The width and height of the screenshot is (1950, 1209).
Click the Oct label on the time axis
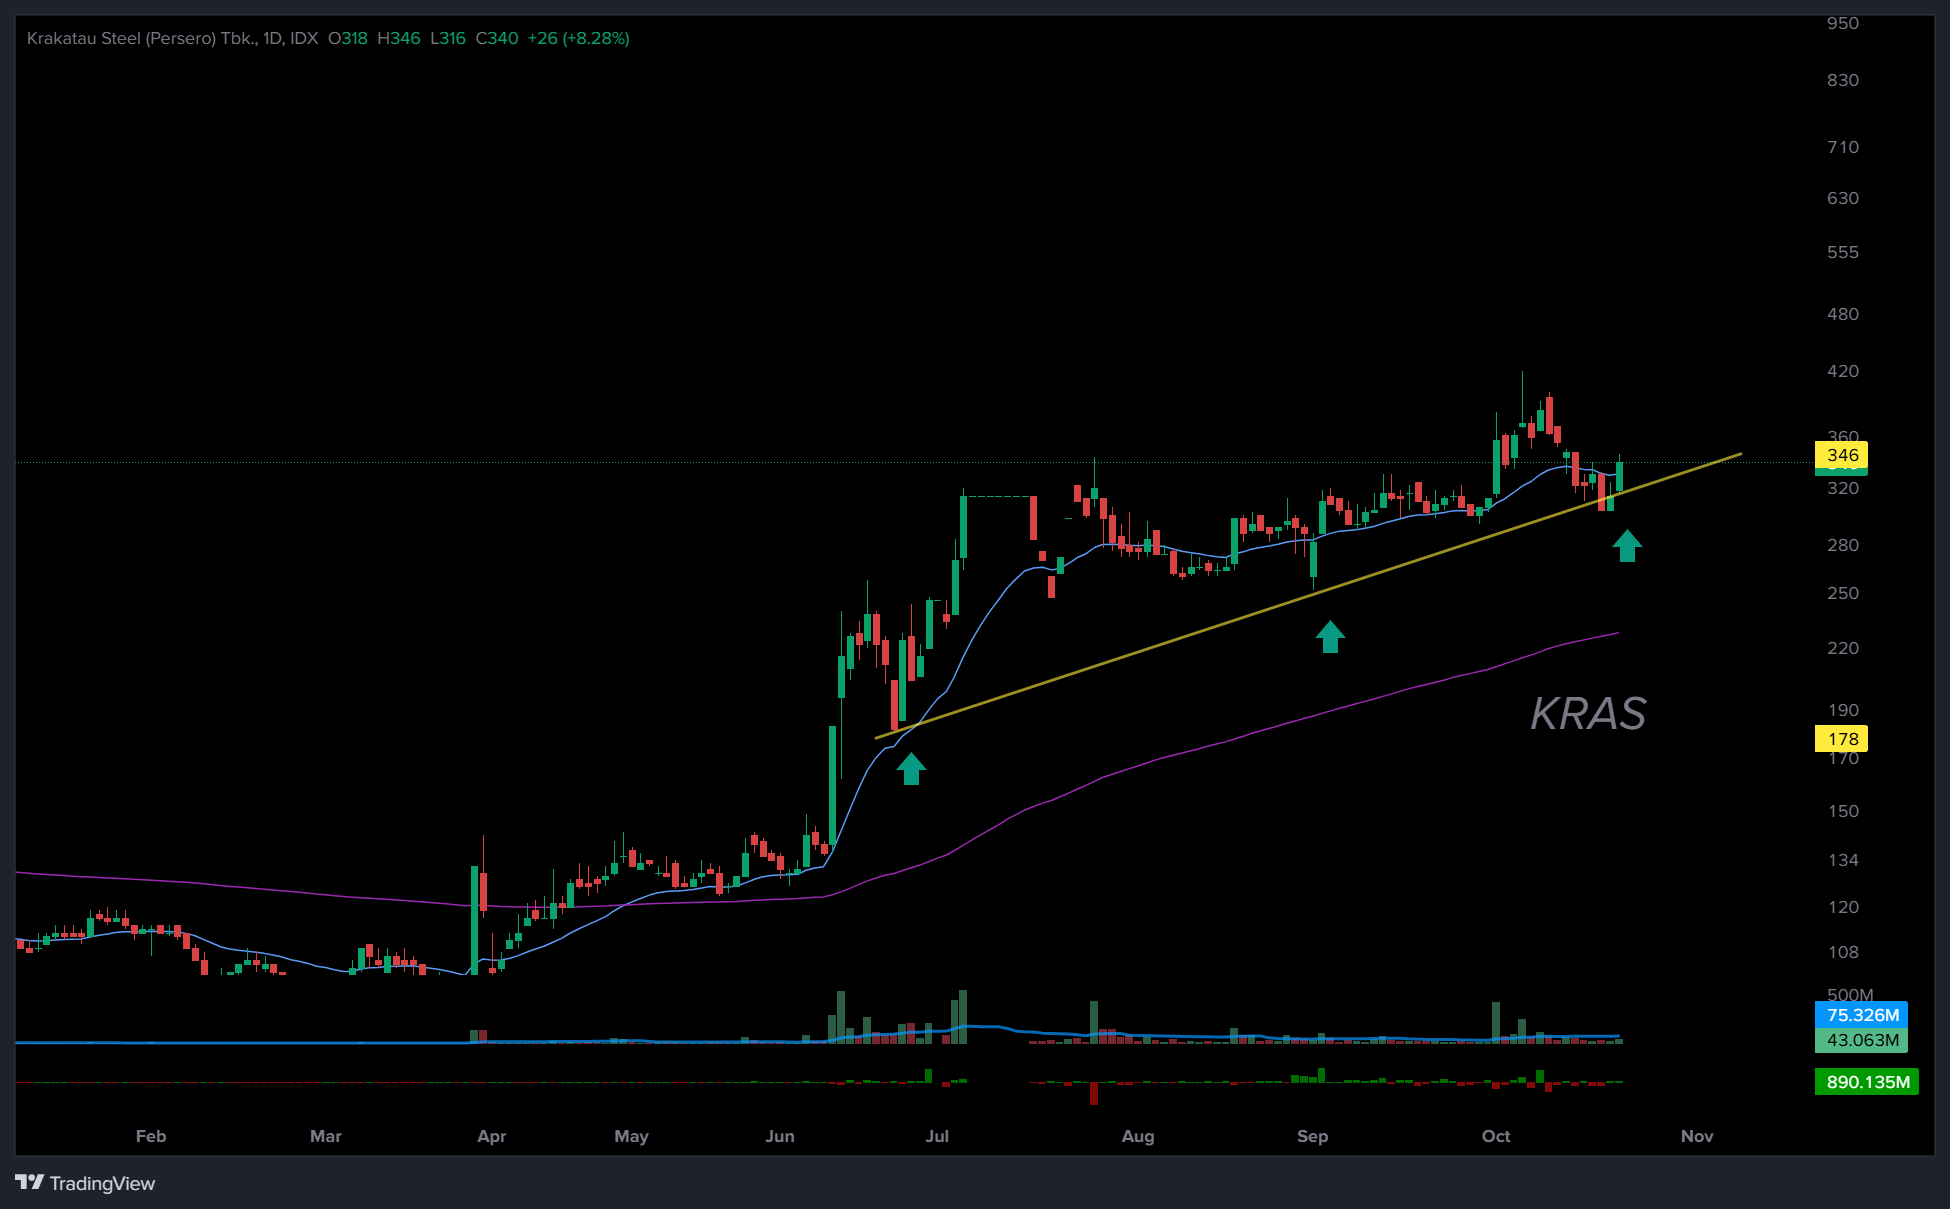point(1496,1136)
